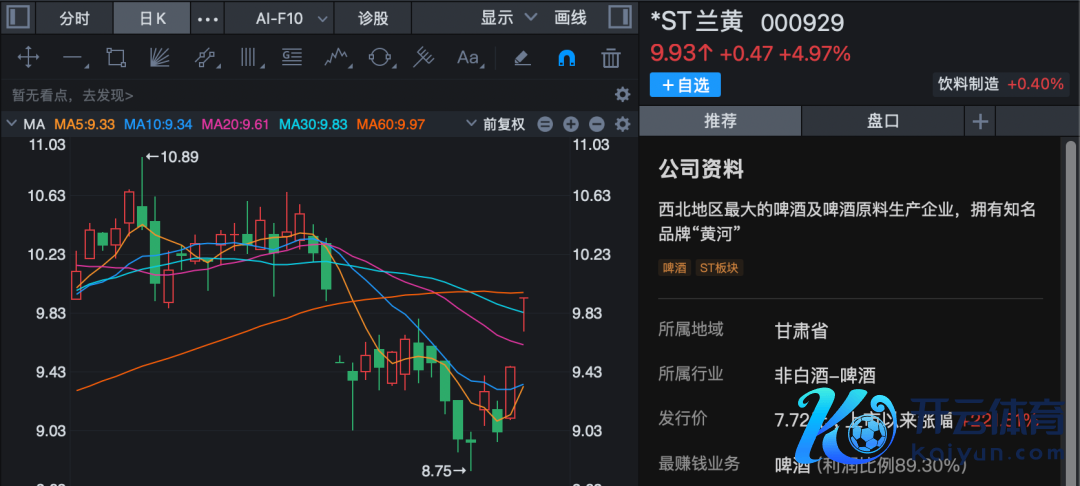1080x486 pixels.
Task: Choose the Aa text annotation tool
Action: tap(468, 58)
